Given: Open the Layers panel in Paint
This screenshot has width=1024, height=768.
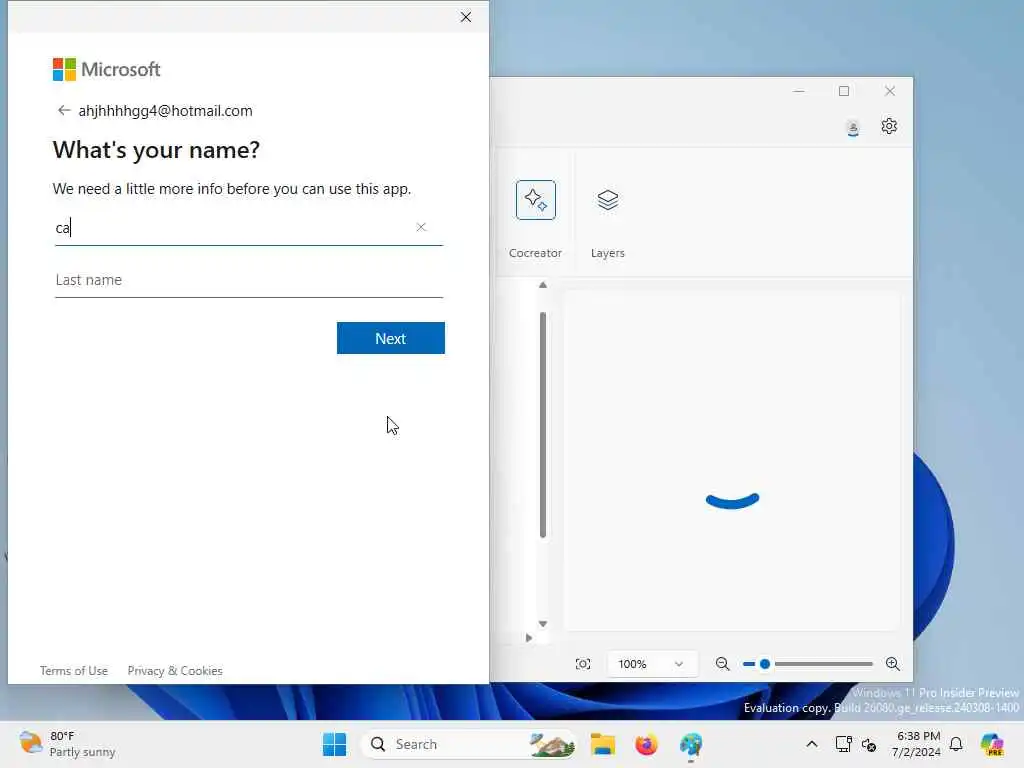Looking at the screenshot, I should 607,200.
